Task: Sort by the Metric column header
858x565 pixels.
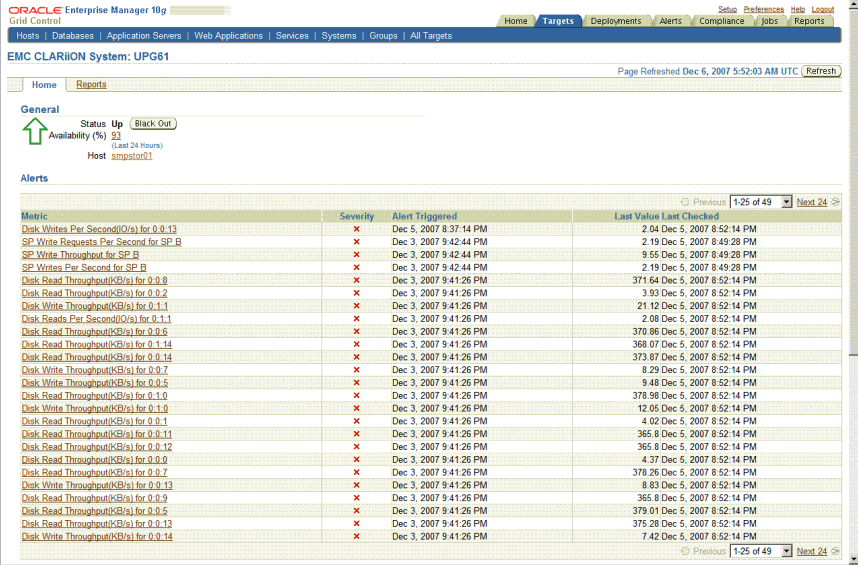Action: pos(34,216)
